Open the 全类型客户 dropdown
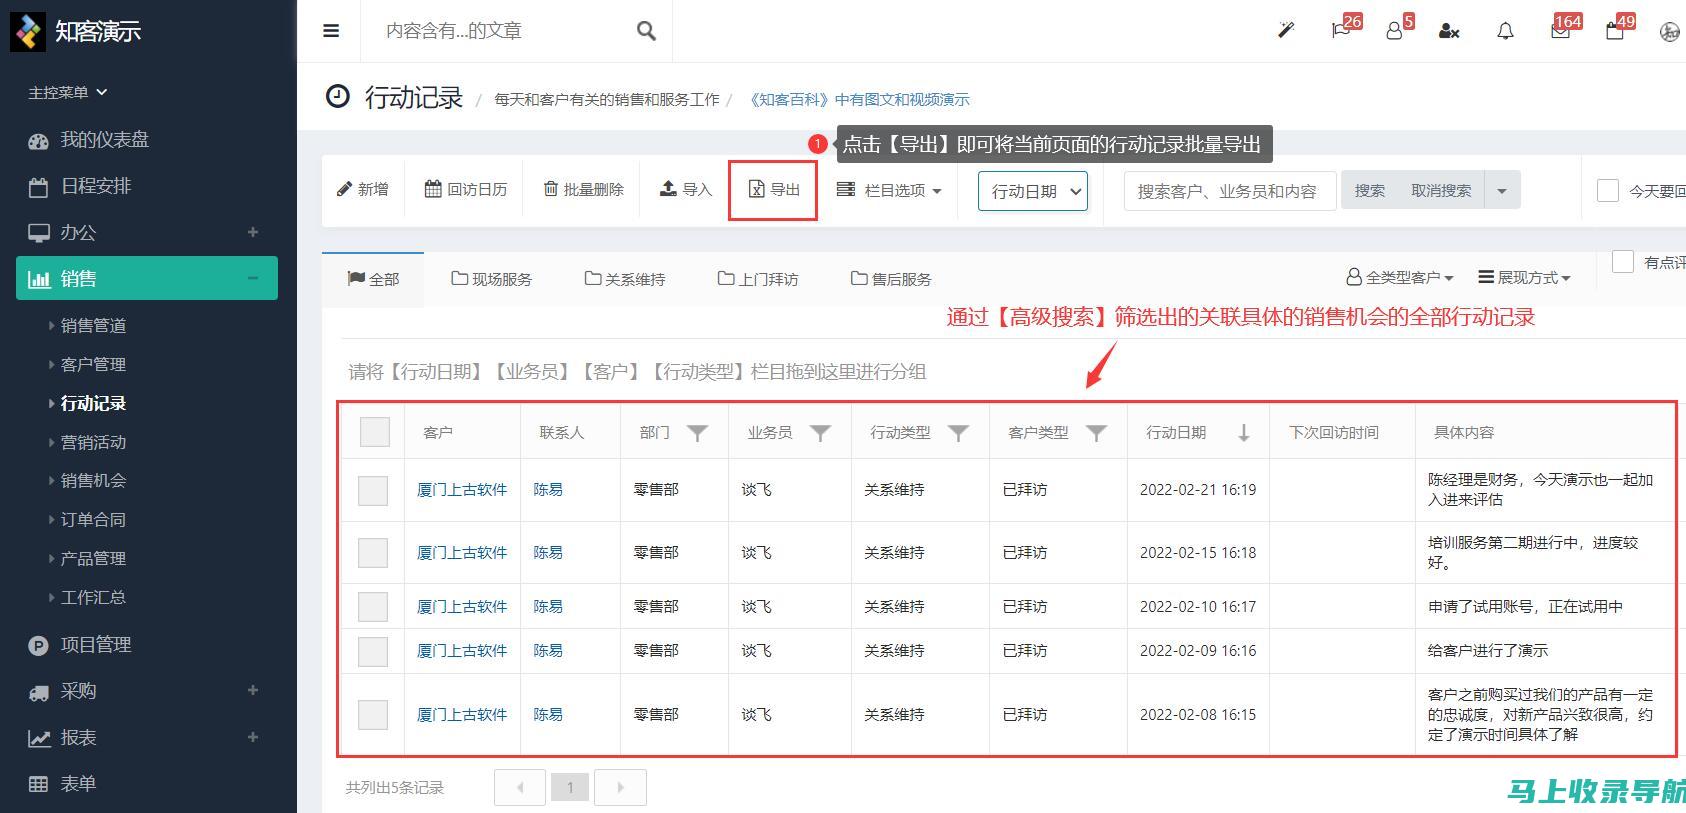 coord(1399,277)
